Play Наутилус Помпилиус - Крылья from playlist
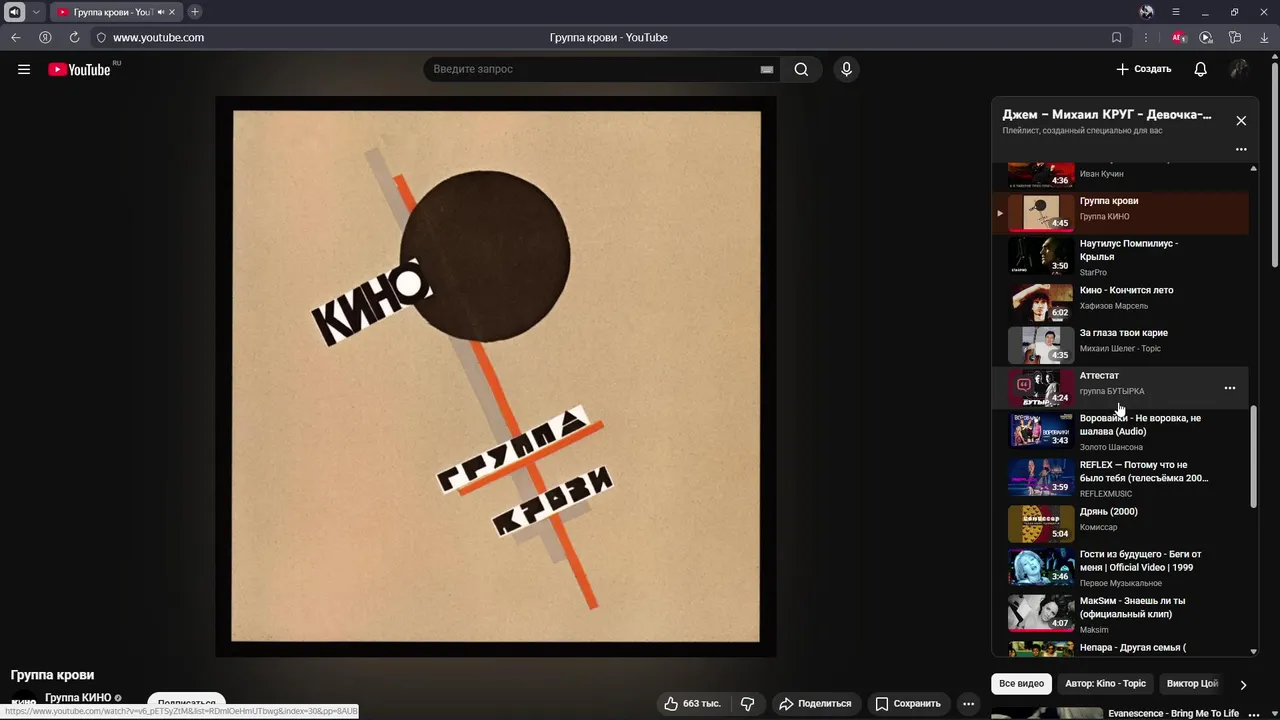Screen dimensions: 1280x720 pos(1120,257)
